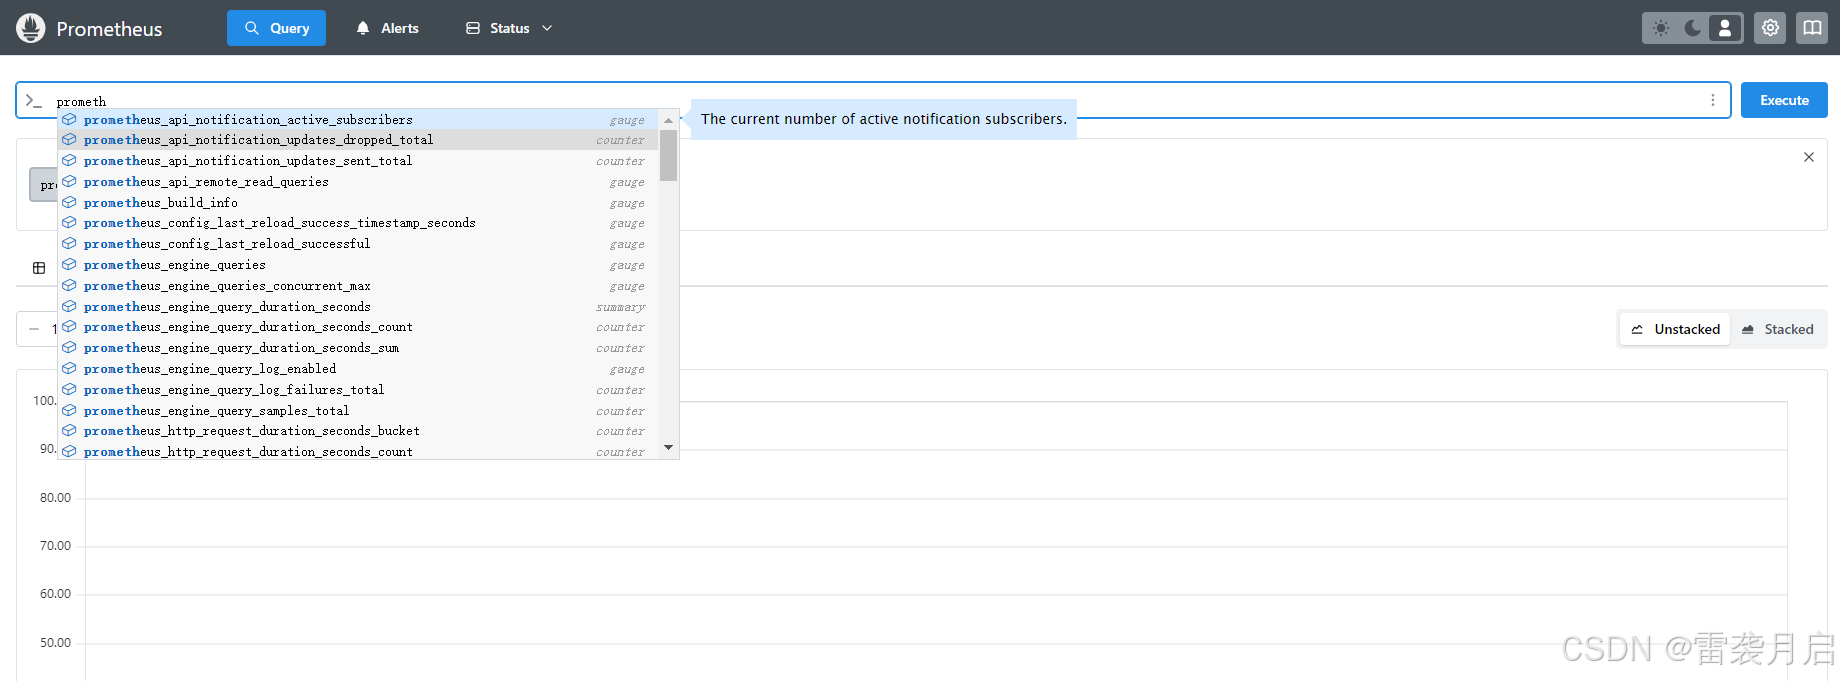
Task: Open settings gear icon
Action: coord(1770,28)
